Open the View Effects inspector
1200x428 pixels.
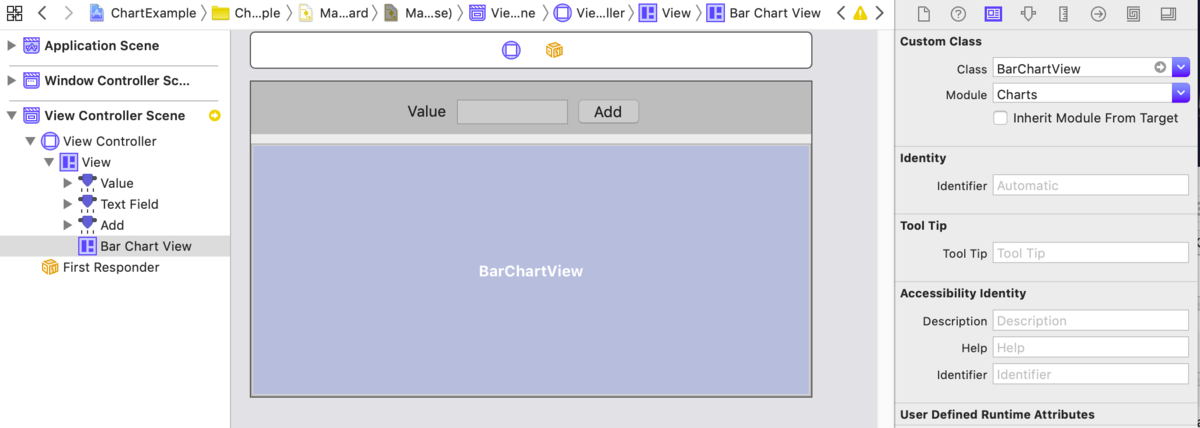tap(1168, 13)
